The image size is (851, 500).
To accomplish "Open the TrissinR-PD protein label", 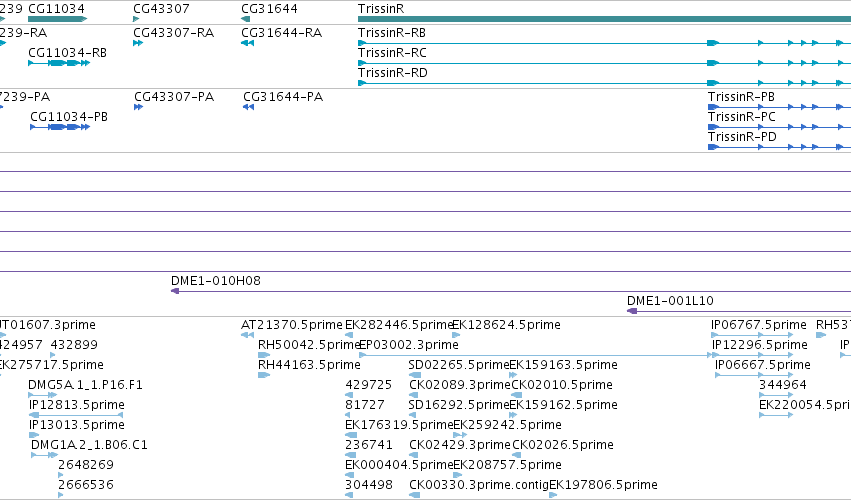I will click(x=742, y=137).
